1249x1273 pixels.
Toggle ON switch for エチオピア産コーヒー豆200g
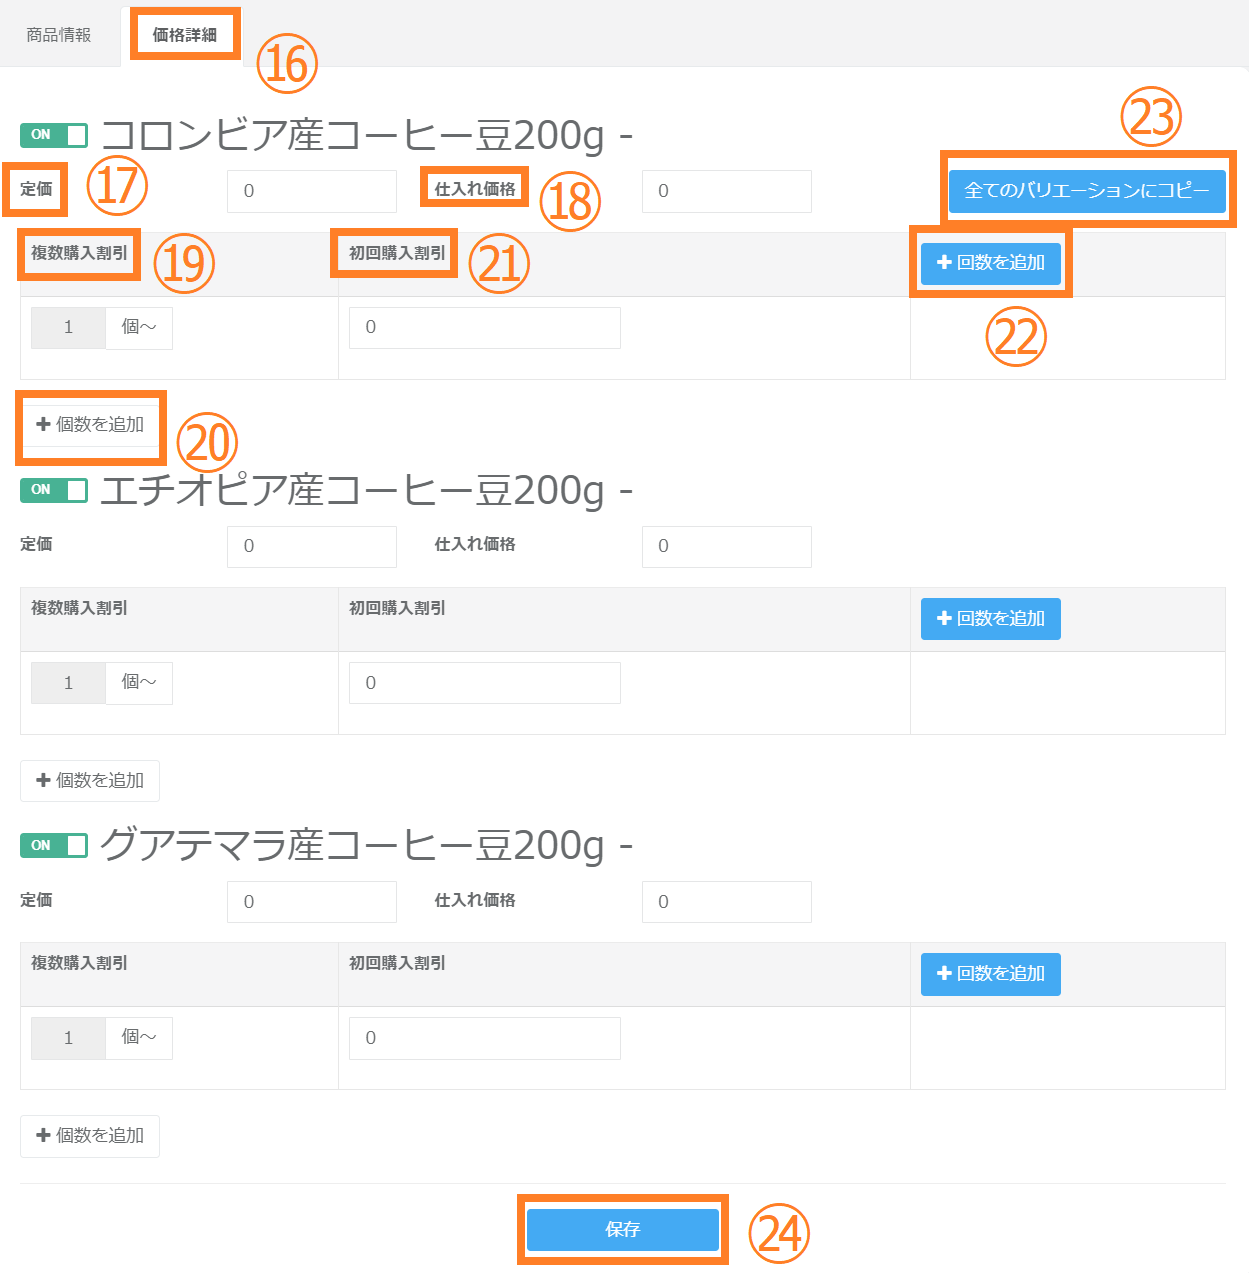pyautogui.click(x=54, y=490)
